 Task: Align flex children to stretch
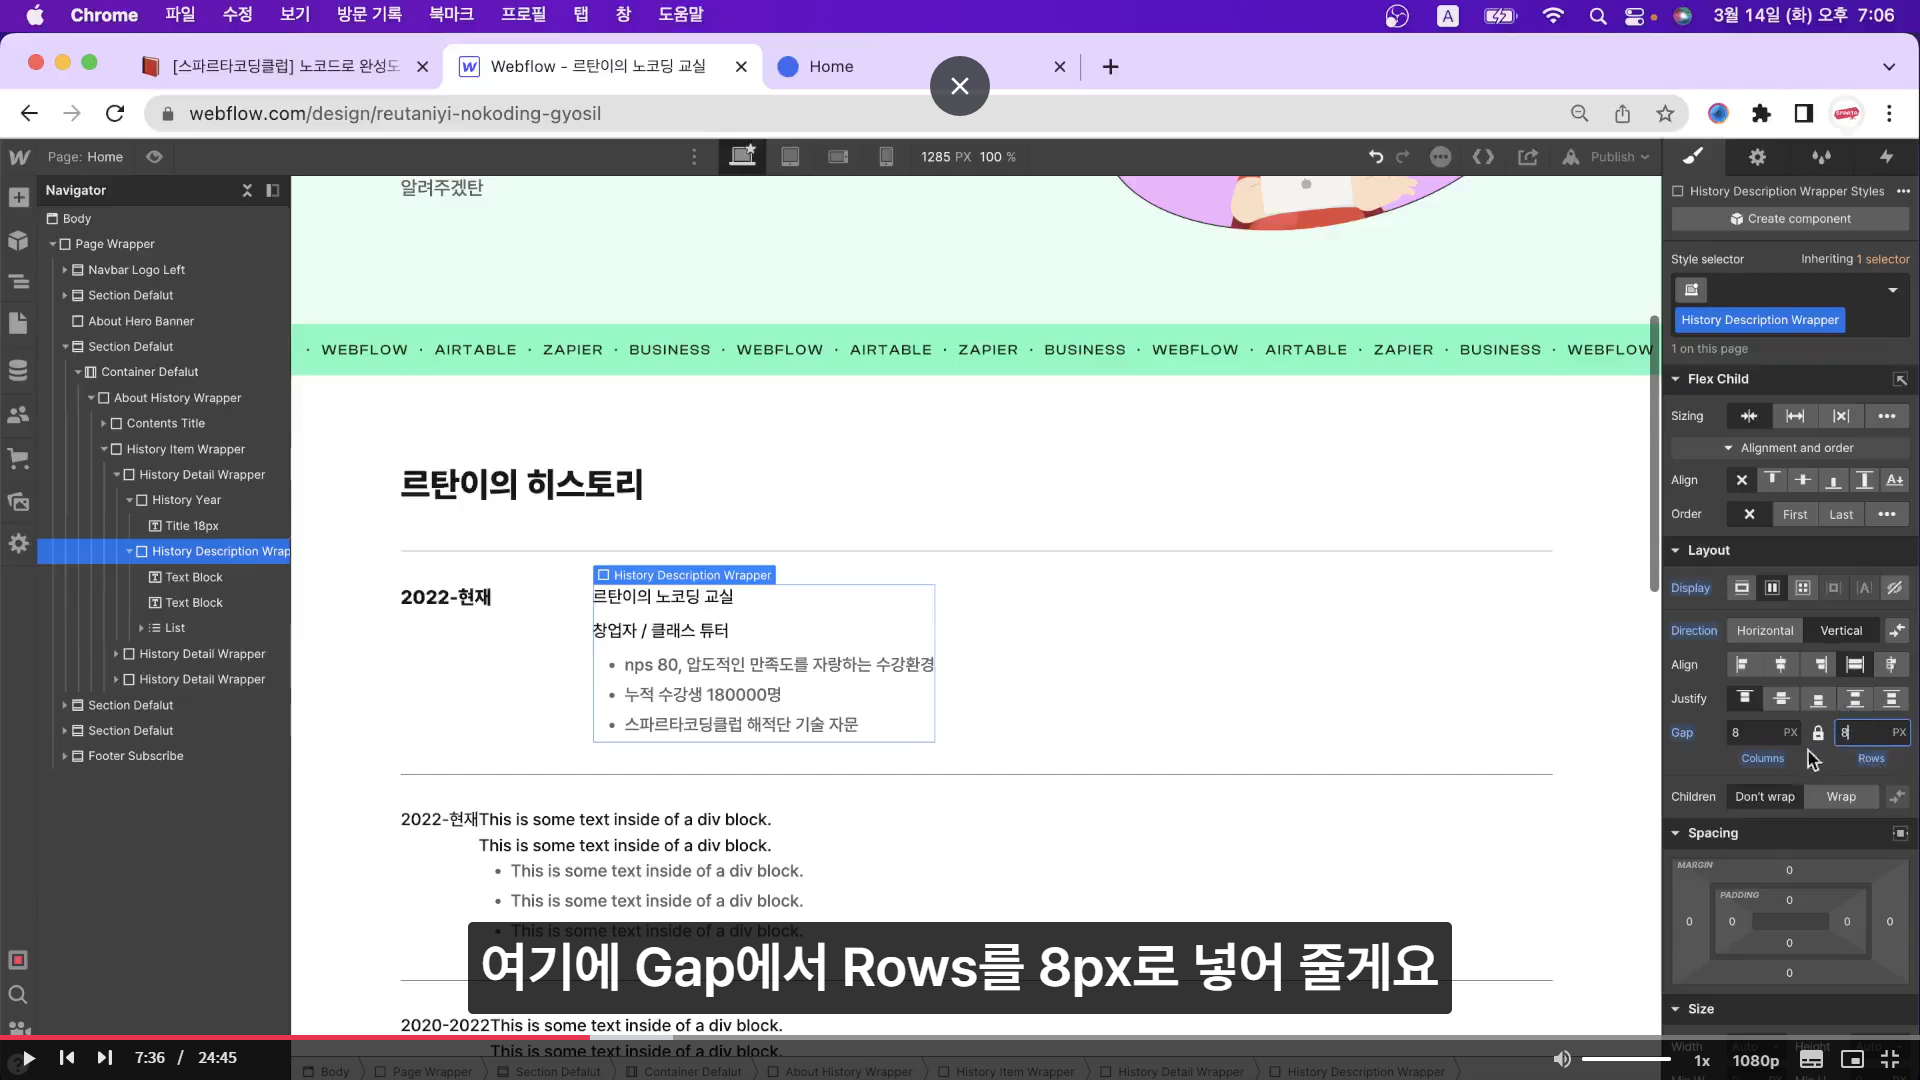[1855, 665]
